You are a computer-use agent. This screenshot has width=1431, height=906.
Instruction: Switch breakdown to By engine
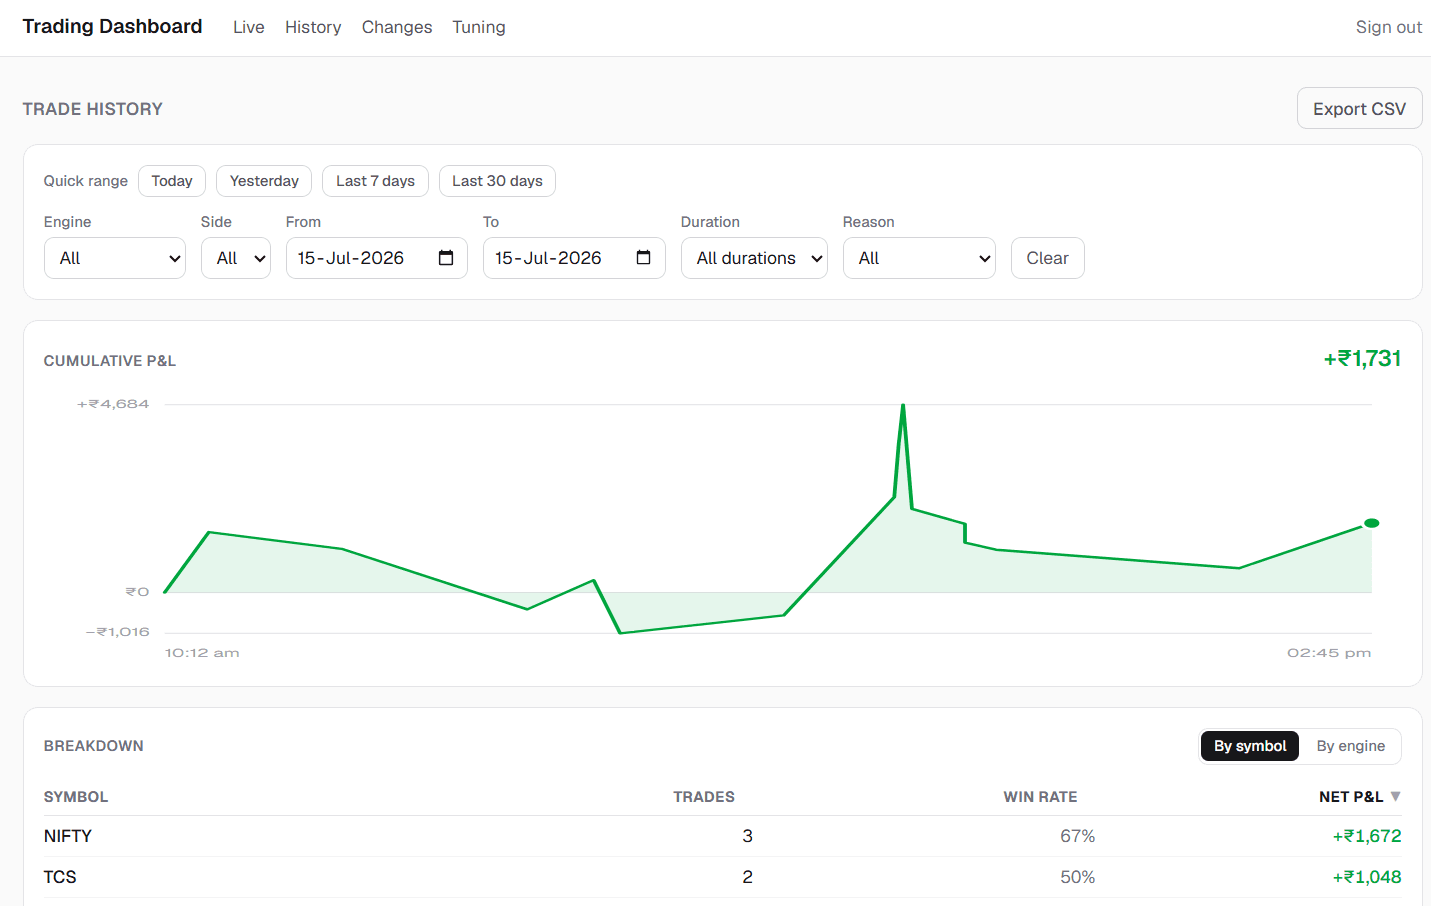(1350, 746)
